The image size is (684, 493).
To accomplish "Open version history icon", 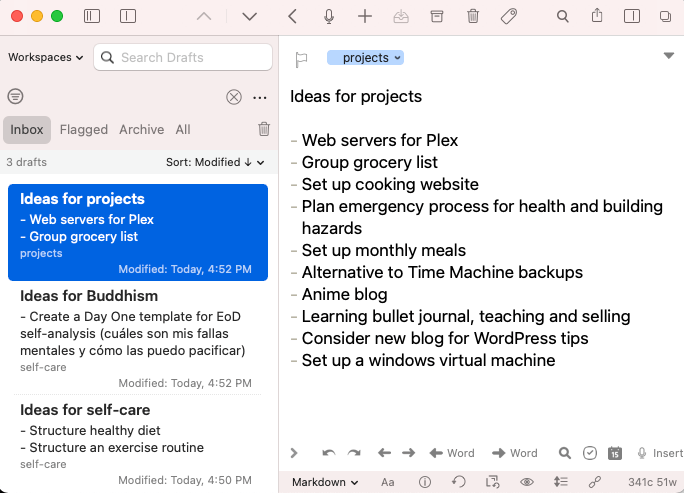I will (458, 482).
